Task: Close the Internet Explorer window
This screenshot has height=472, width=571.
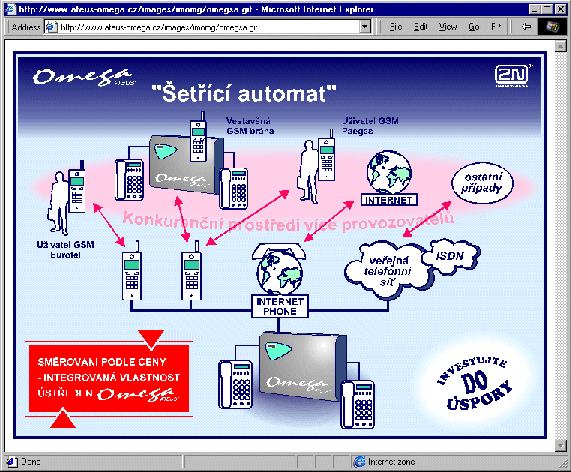Action: [x=561, y=9]
